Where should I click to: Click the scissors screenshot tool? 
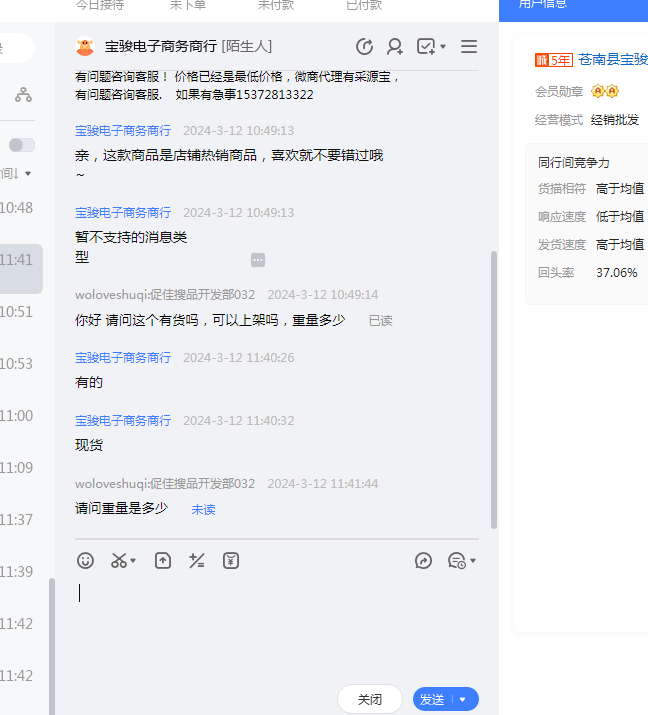point(119,561)
